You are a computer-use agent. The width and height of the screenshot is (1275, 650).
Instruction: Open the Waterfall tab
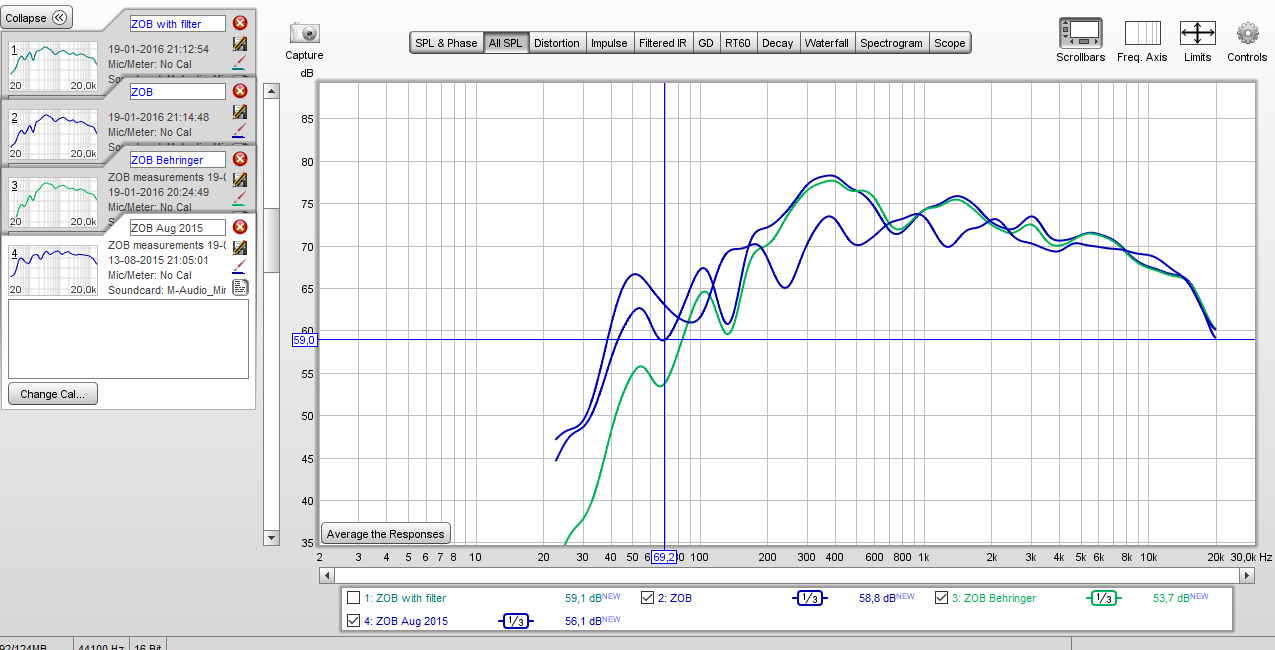pyautogui.click(x=827, y=43)
